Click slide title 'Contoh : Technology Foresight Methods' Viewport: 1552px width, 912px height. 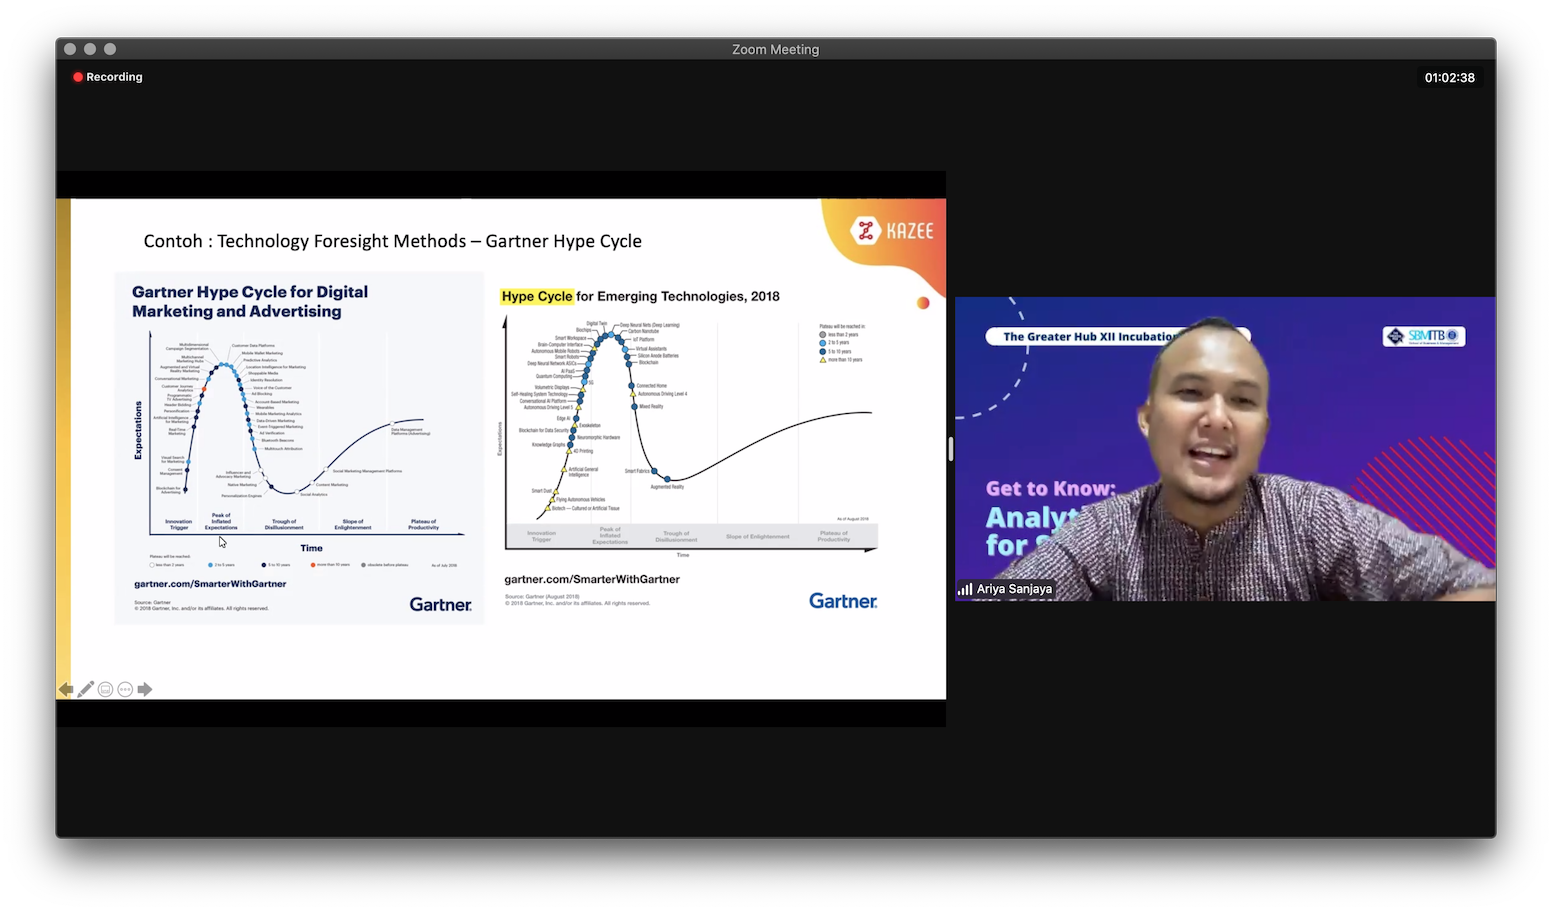click(305, 241)
